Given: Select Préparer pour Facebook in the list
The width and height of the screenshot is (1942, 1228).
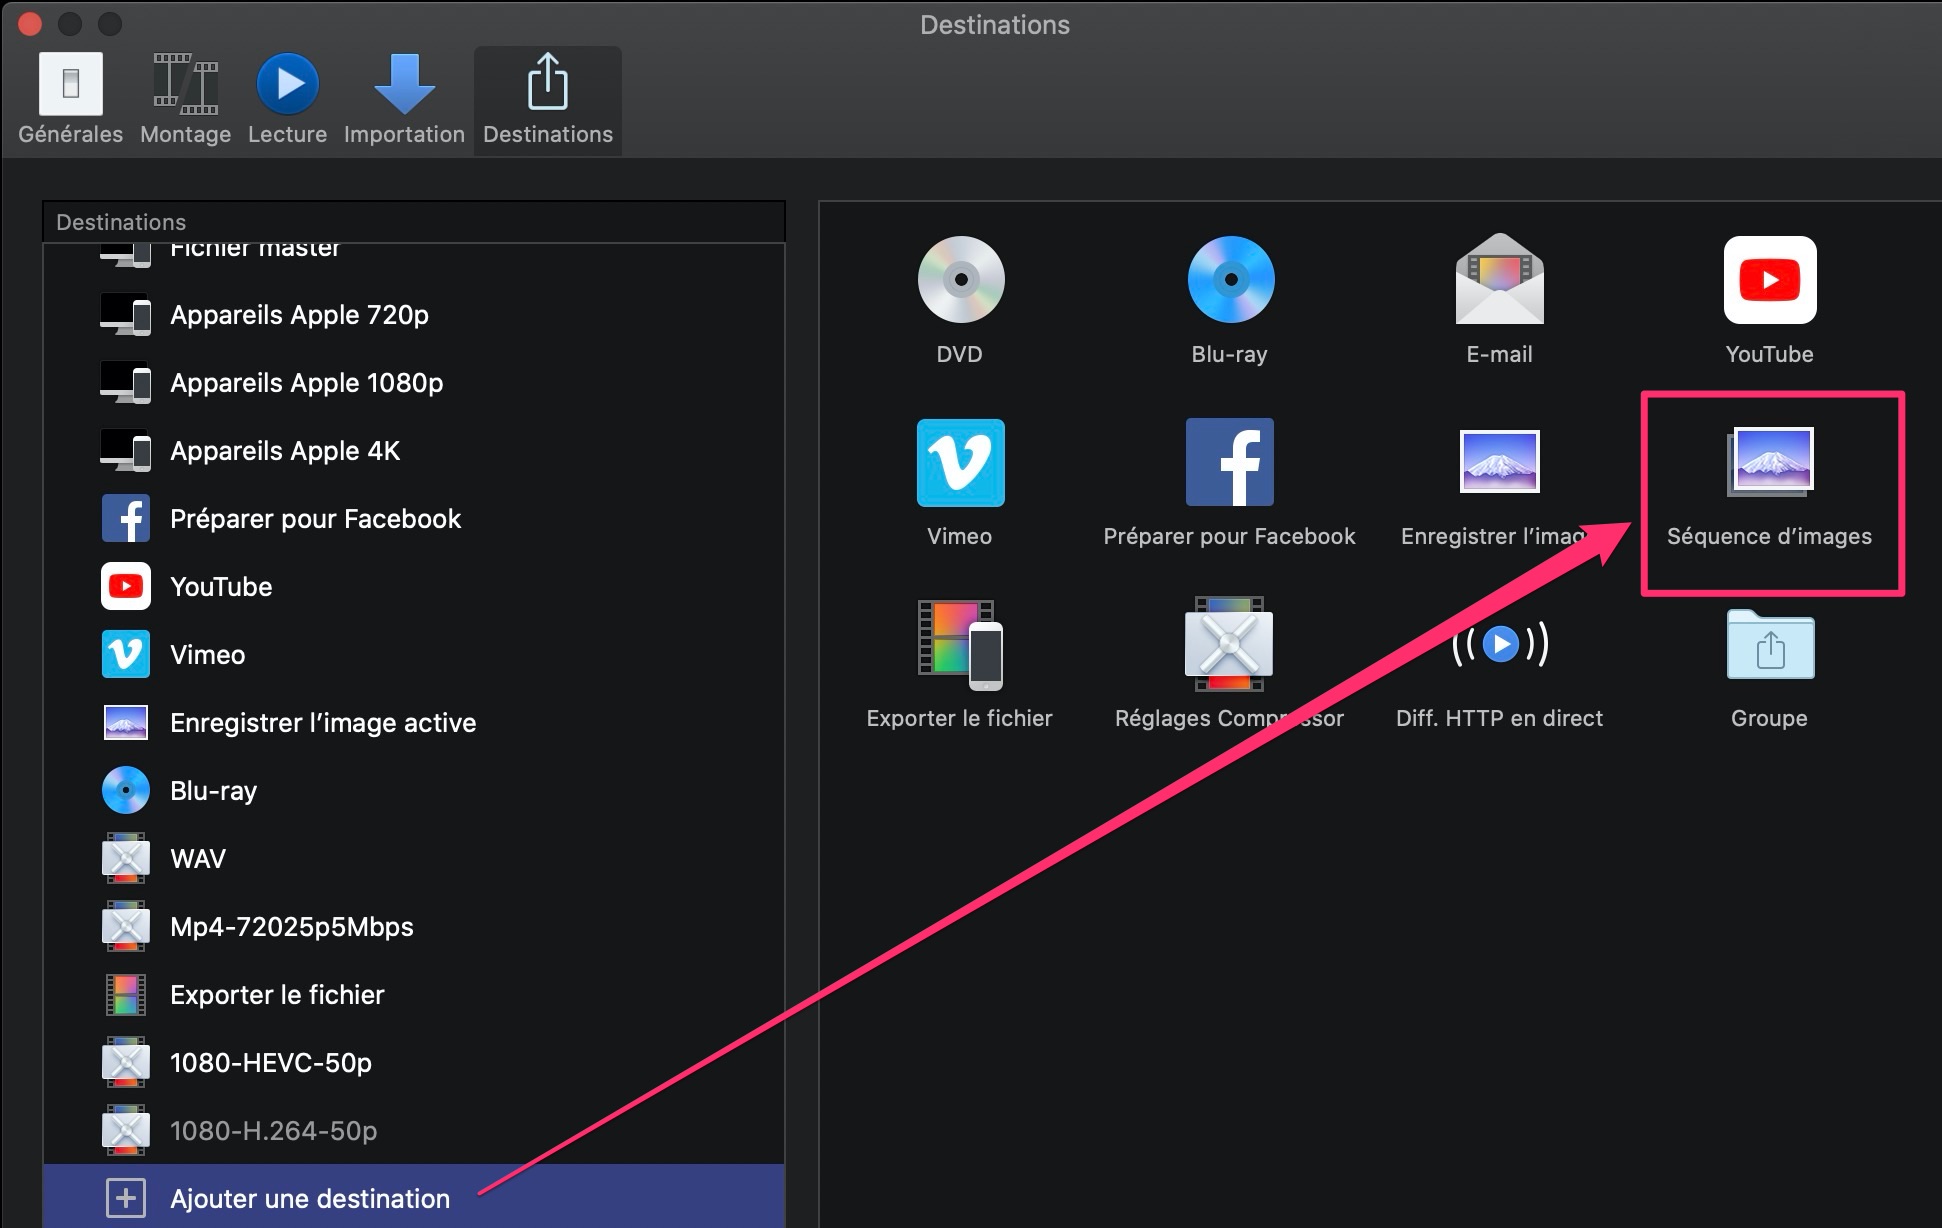Looking at the screenshot, I should (x=414, y=519).
